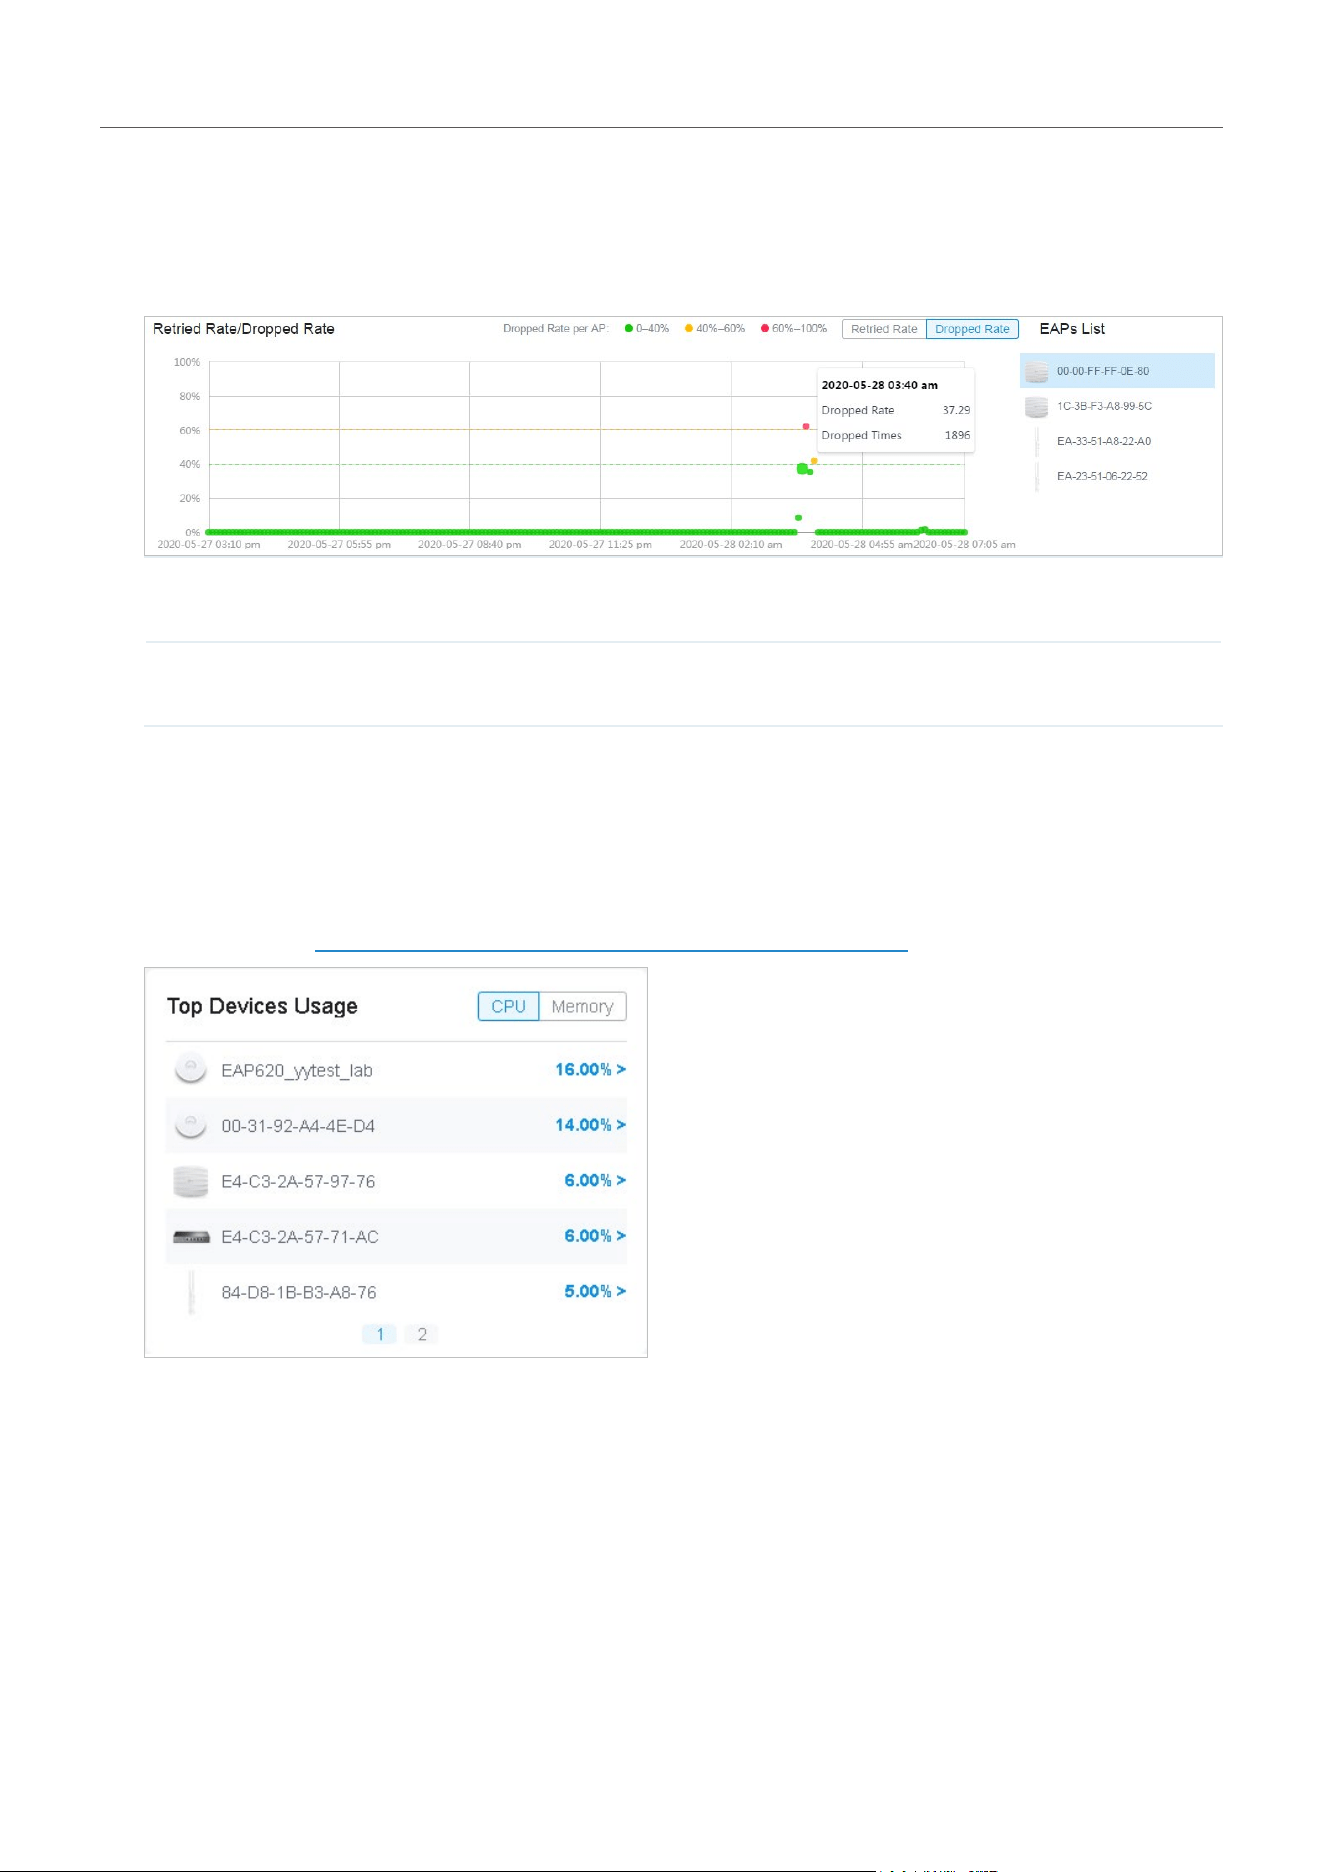Click the yellow 40%–60% legend dot
Image resolution: width=1324 pixels, height=1872 pixels.
coord(689,328)
